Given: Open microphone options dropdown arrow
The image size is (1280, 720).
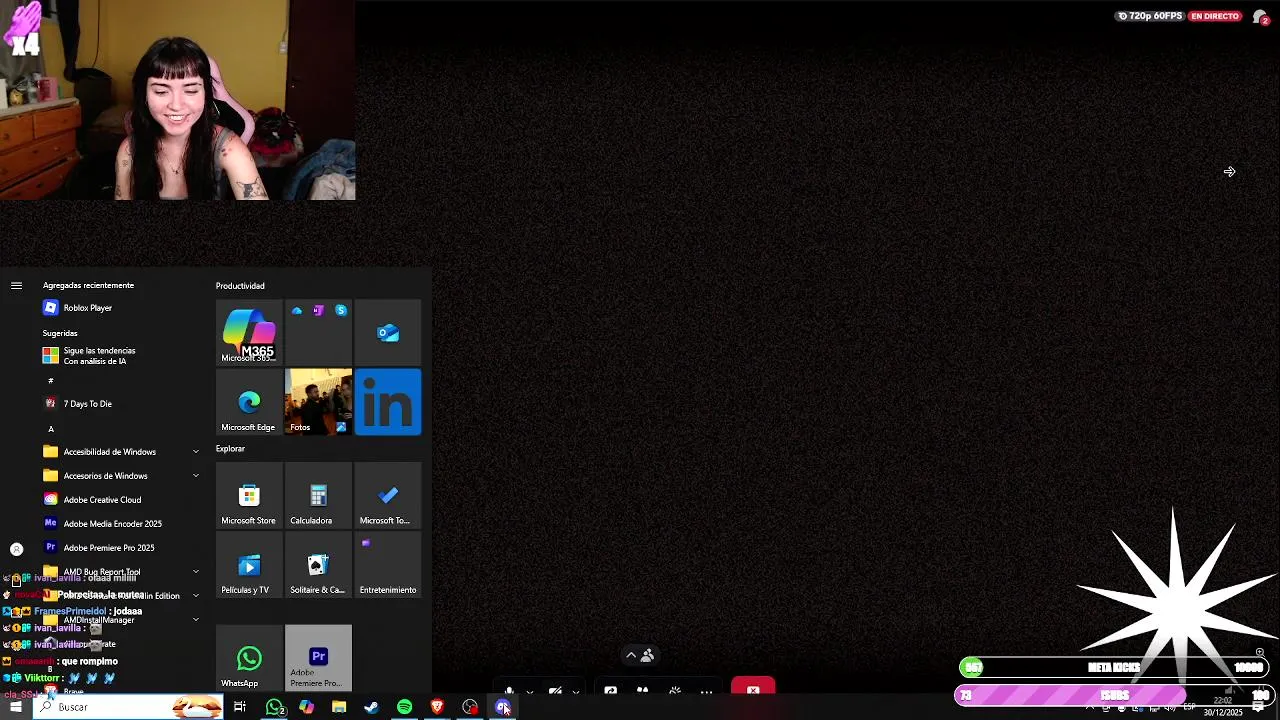Looking at the screenshot, I should 530,692.
